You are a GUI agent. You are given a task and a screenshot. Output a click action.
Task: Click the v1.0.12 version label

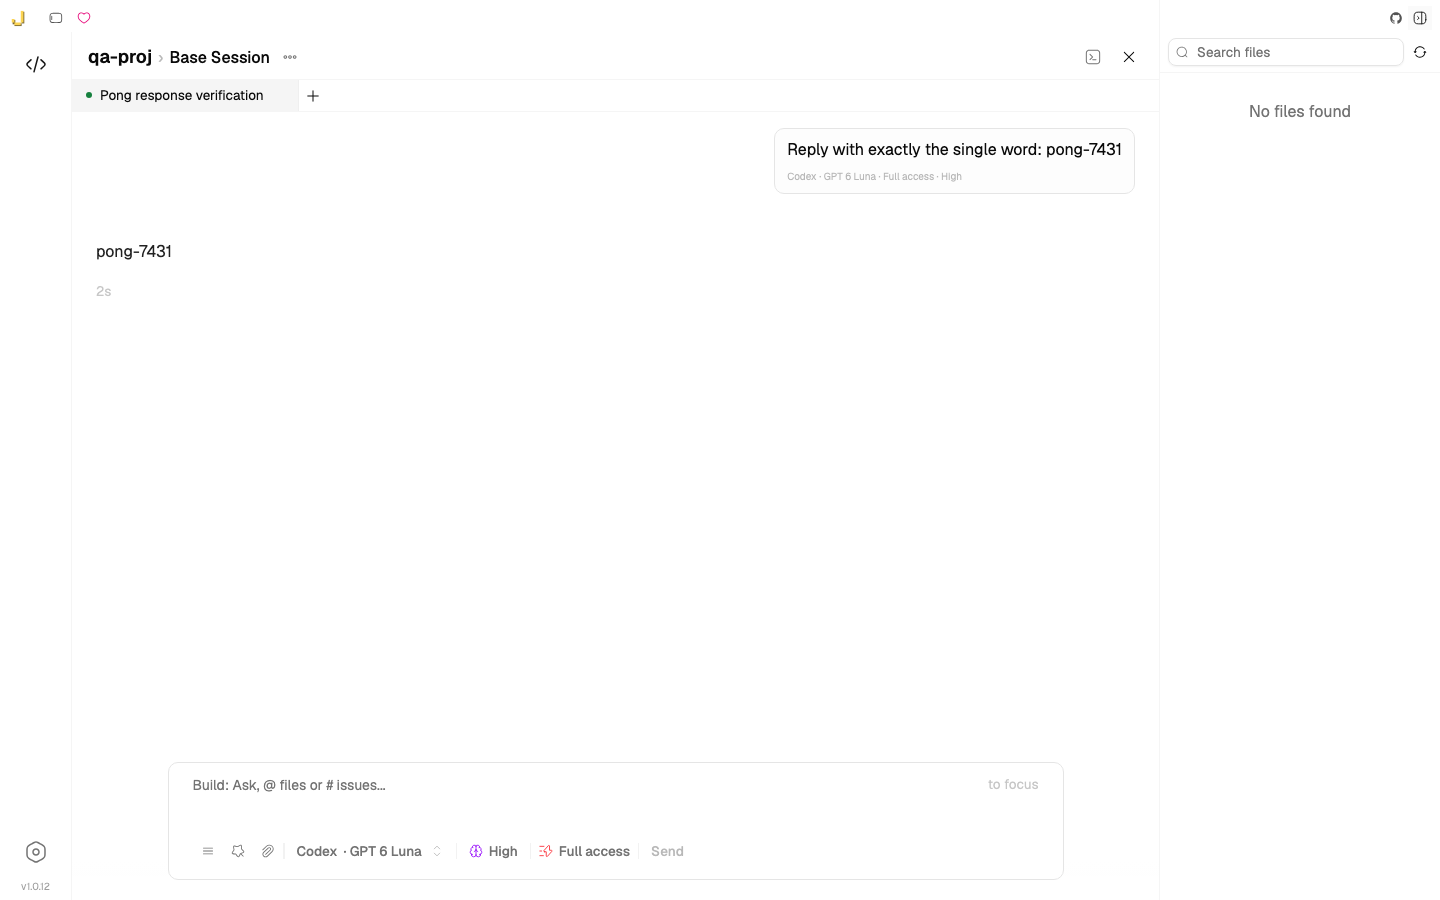(x=35, y=886)
